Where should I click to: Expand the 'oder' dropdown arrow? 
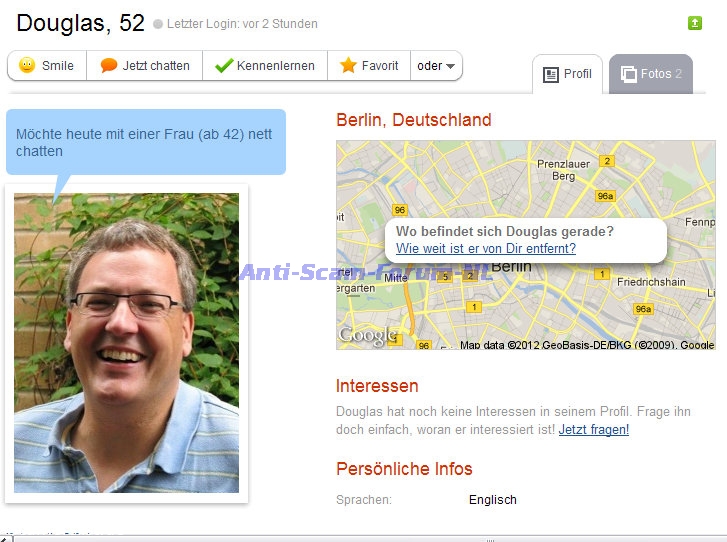pos(450,66)
